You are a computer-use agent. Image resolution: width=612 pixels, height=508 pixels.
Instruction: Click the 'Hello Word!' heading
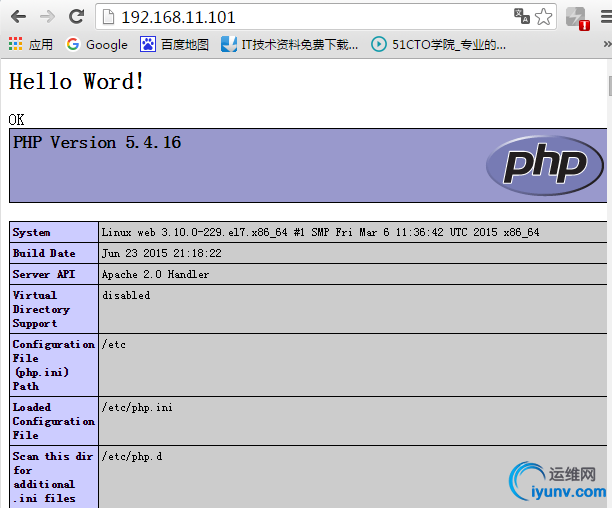(76, 82)
